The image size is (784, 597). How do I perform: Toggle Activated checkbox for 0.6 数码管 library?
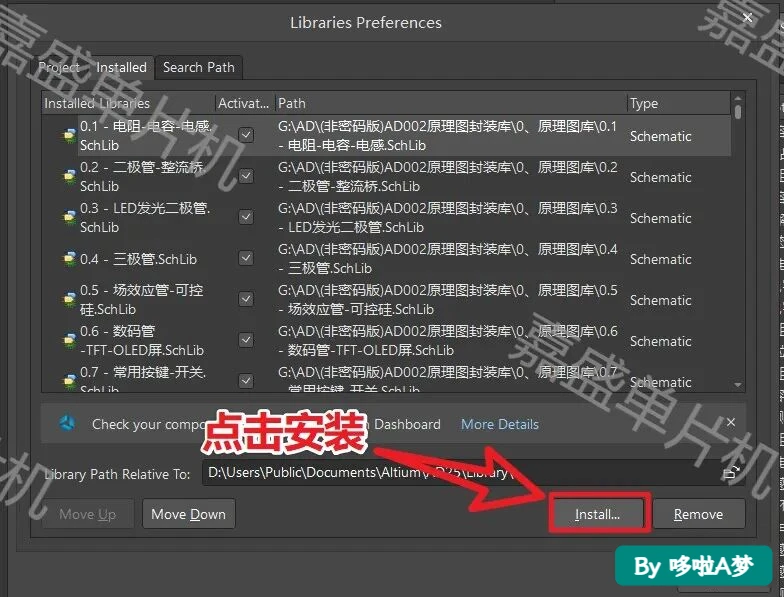point(246,340)
